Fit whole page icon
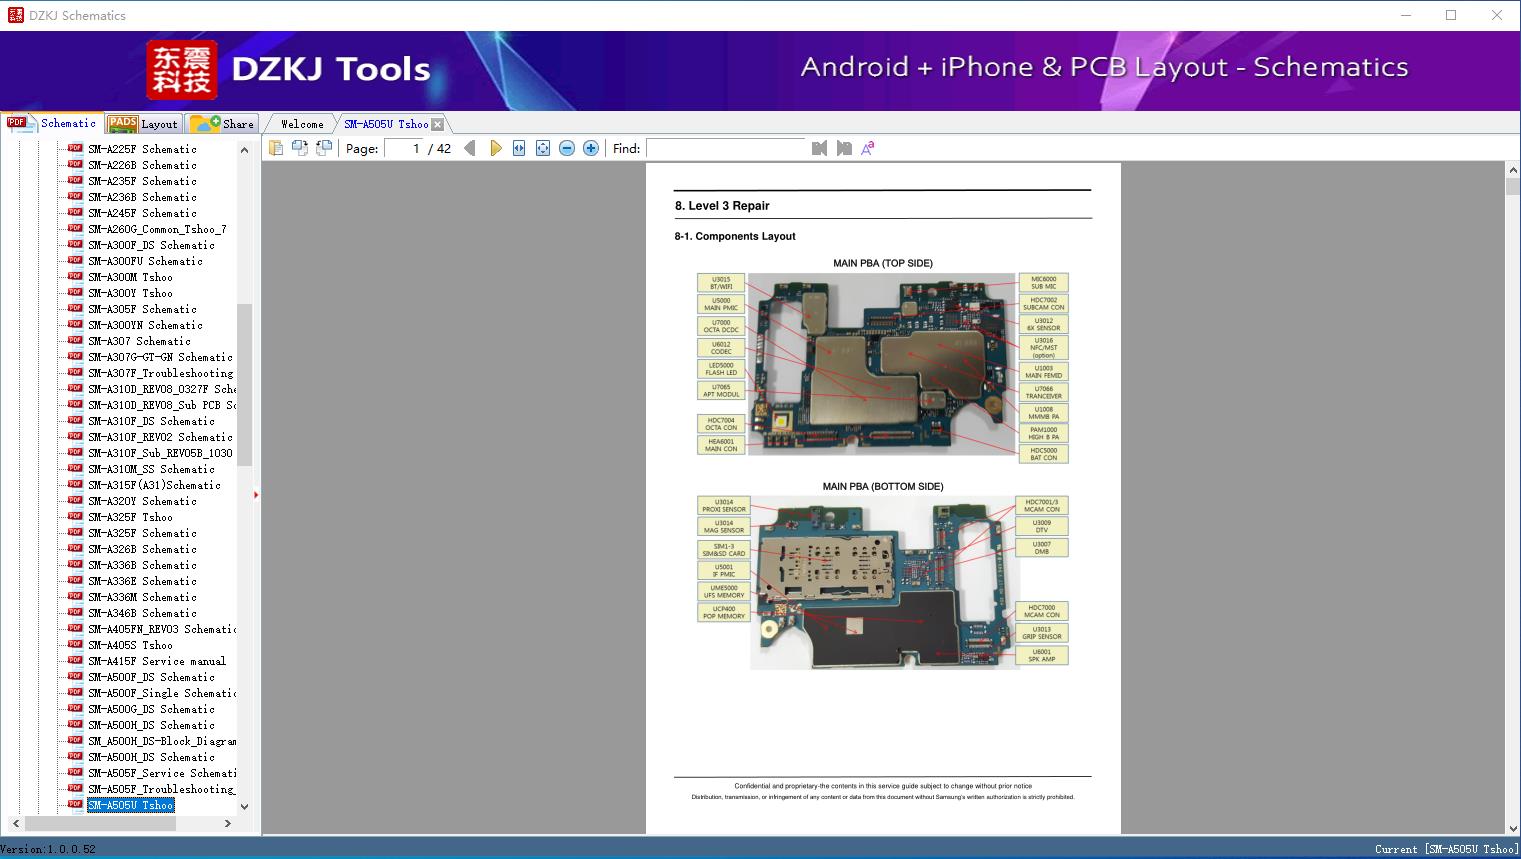The height and width of the screenshot is (859, 1521). [x=543, y=148]
